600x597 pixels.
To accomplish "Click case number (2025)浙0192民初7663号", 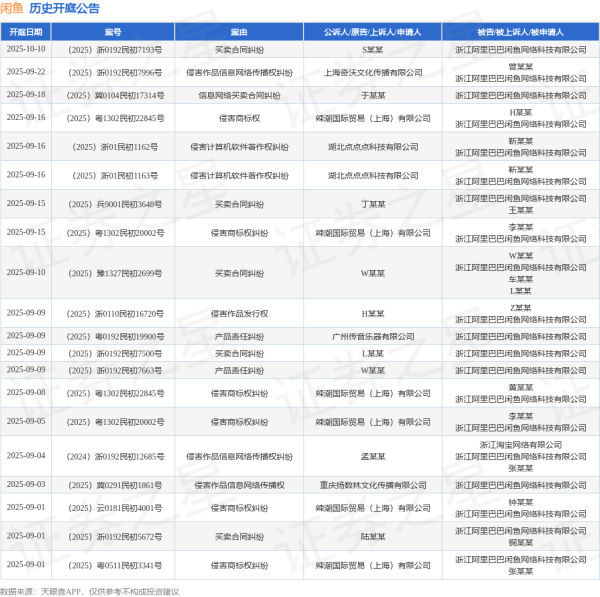I will 115,370.
